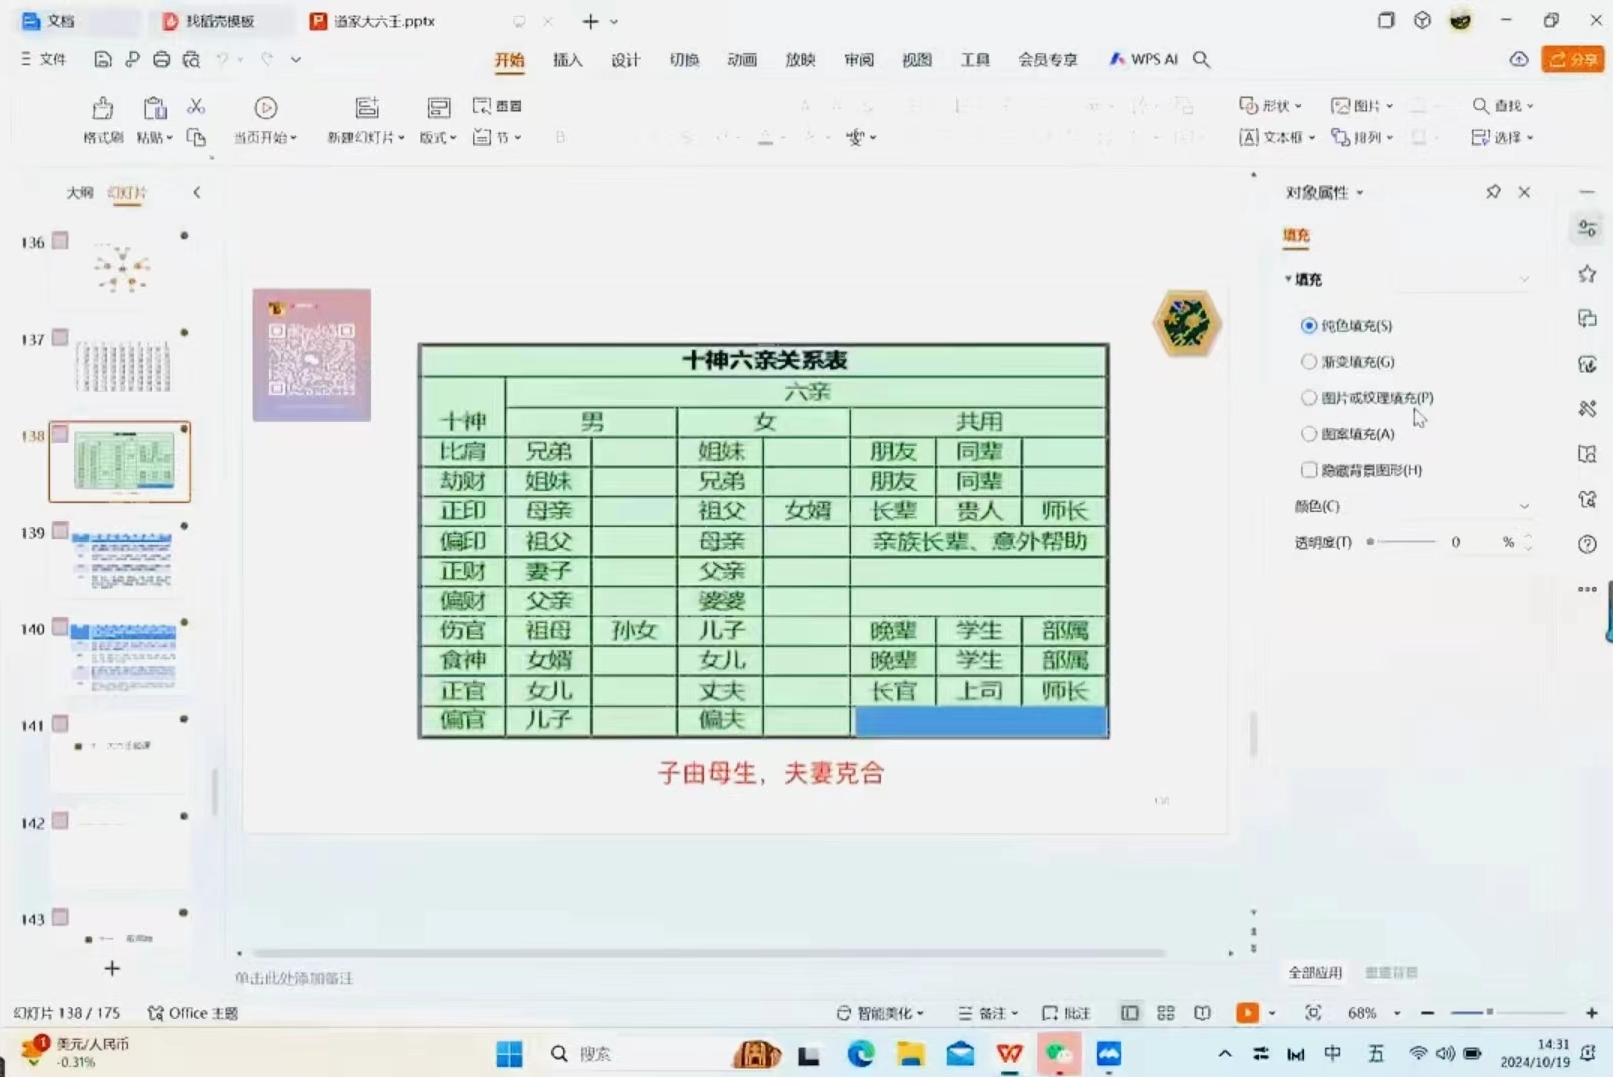The image size is (1613, 1077).
Task: Open the 版式 dropdown
Action: 437,137
